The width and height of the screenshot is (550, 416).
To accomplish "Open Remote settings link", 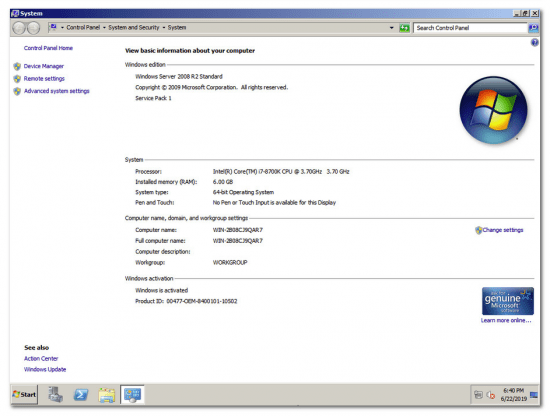I will click(44, 79).
